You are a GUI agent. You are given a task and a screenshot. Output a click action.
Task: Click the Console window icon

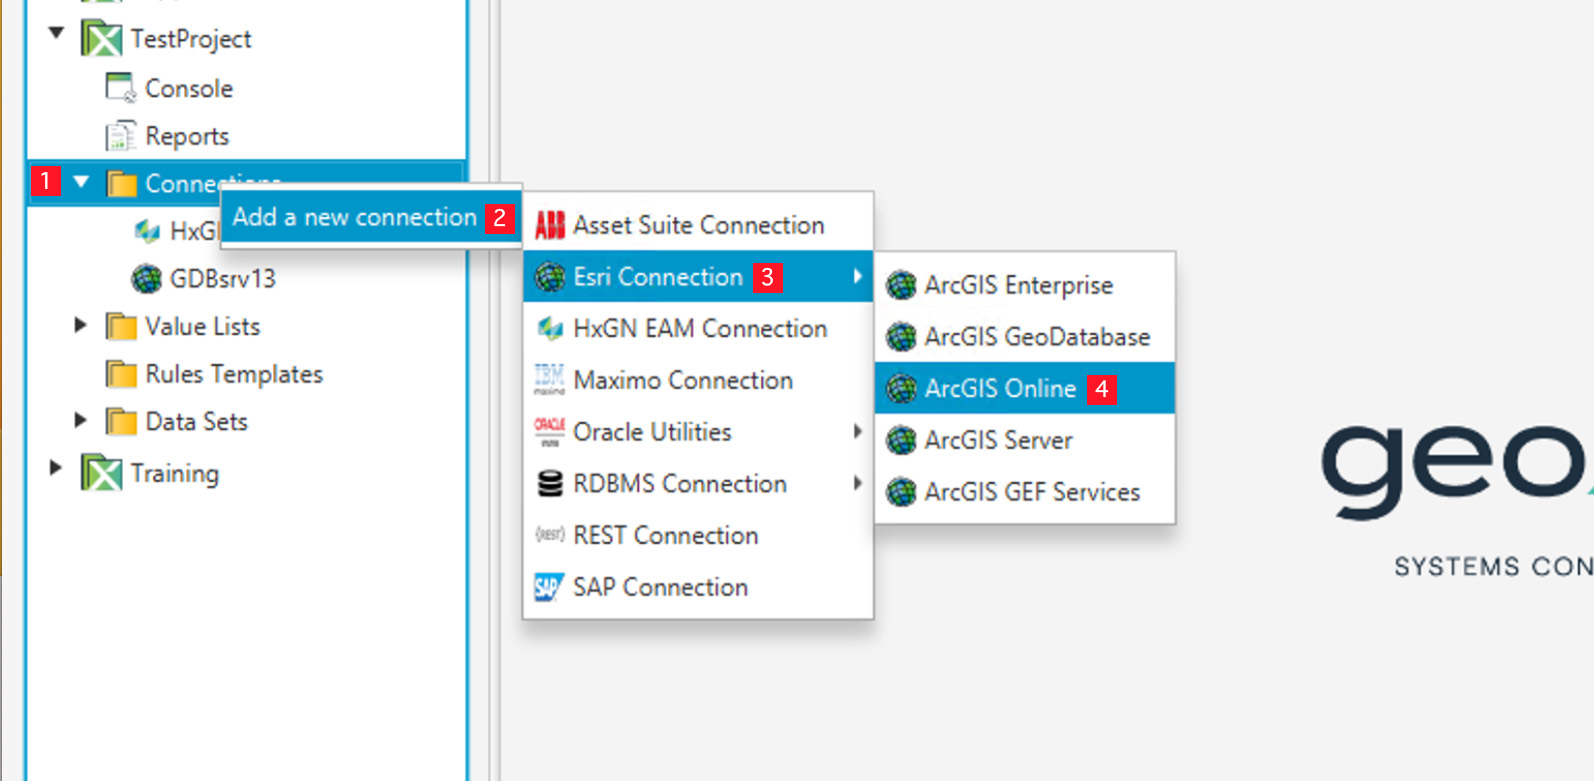(120, 88)
